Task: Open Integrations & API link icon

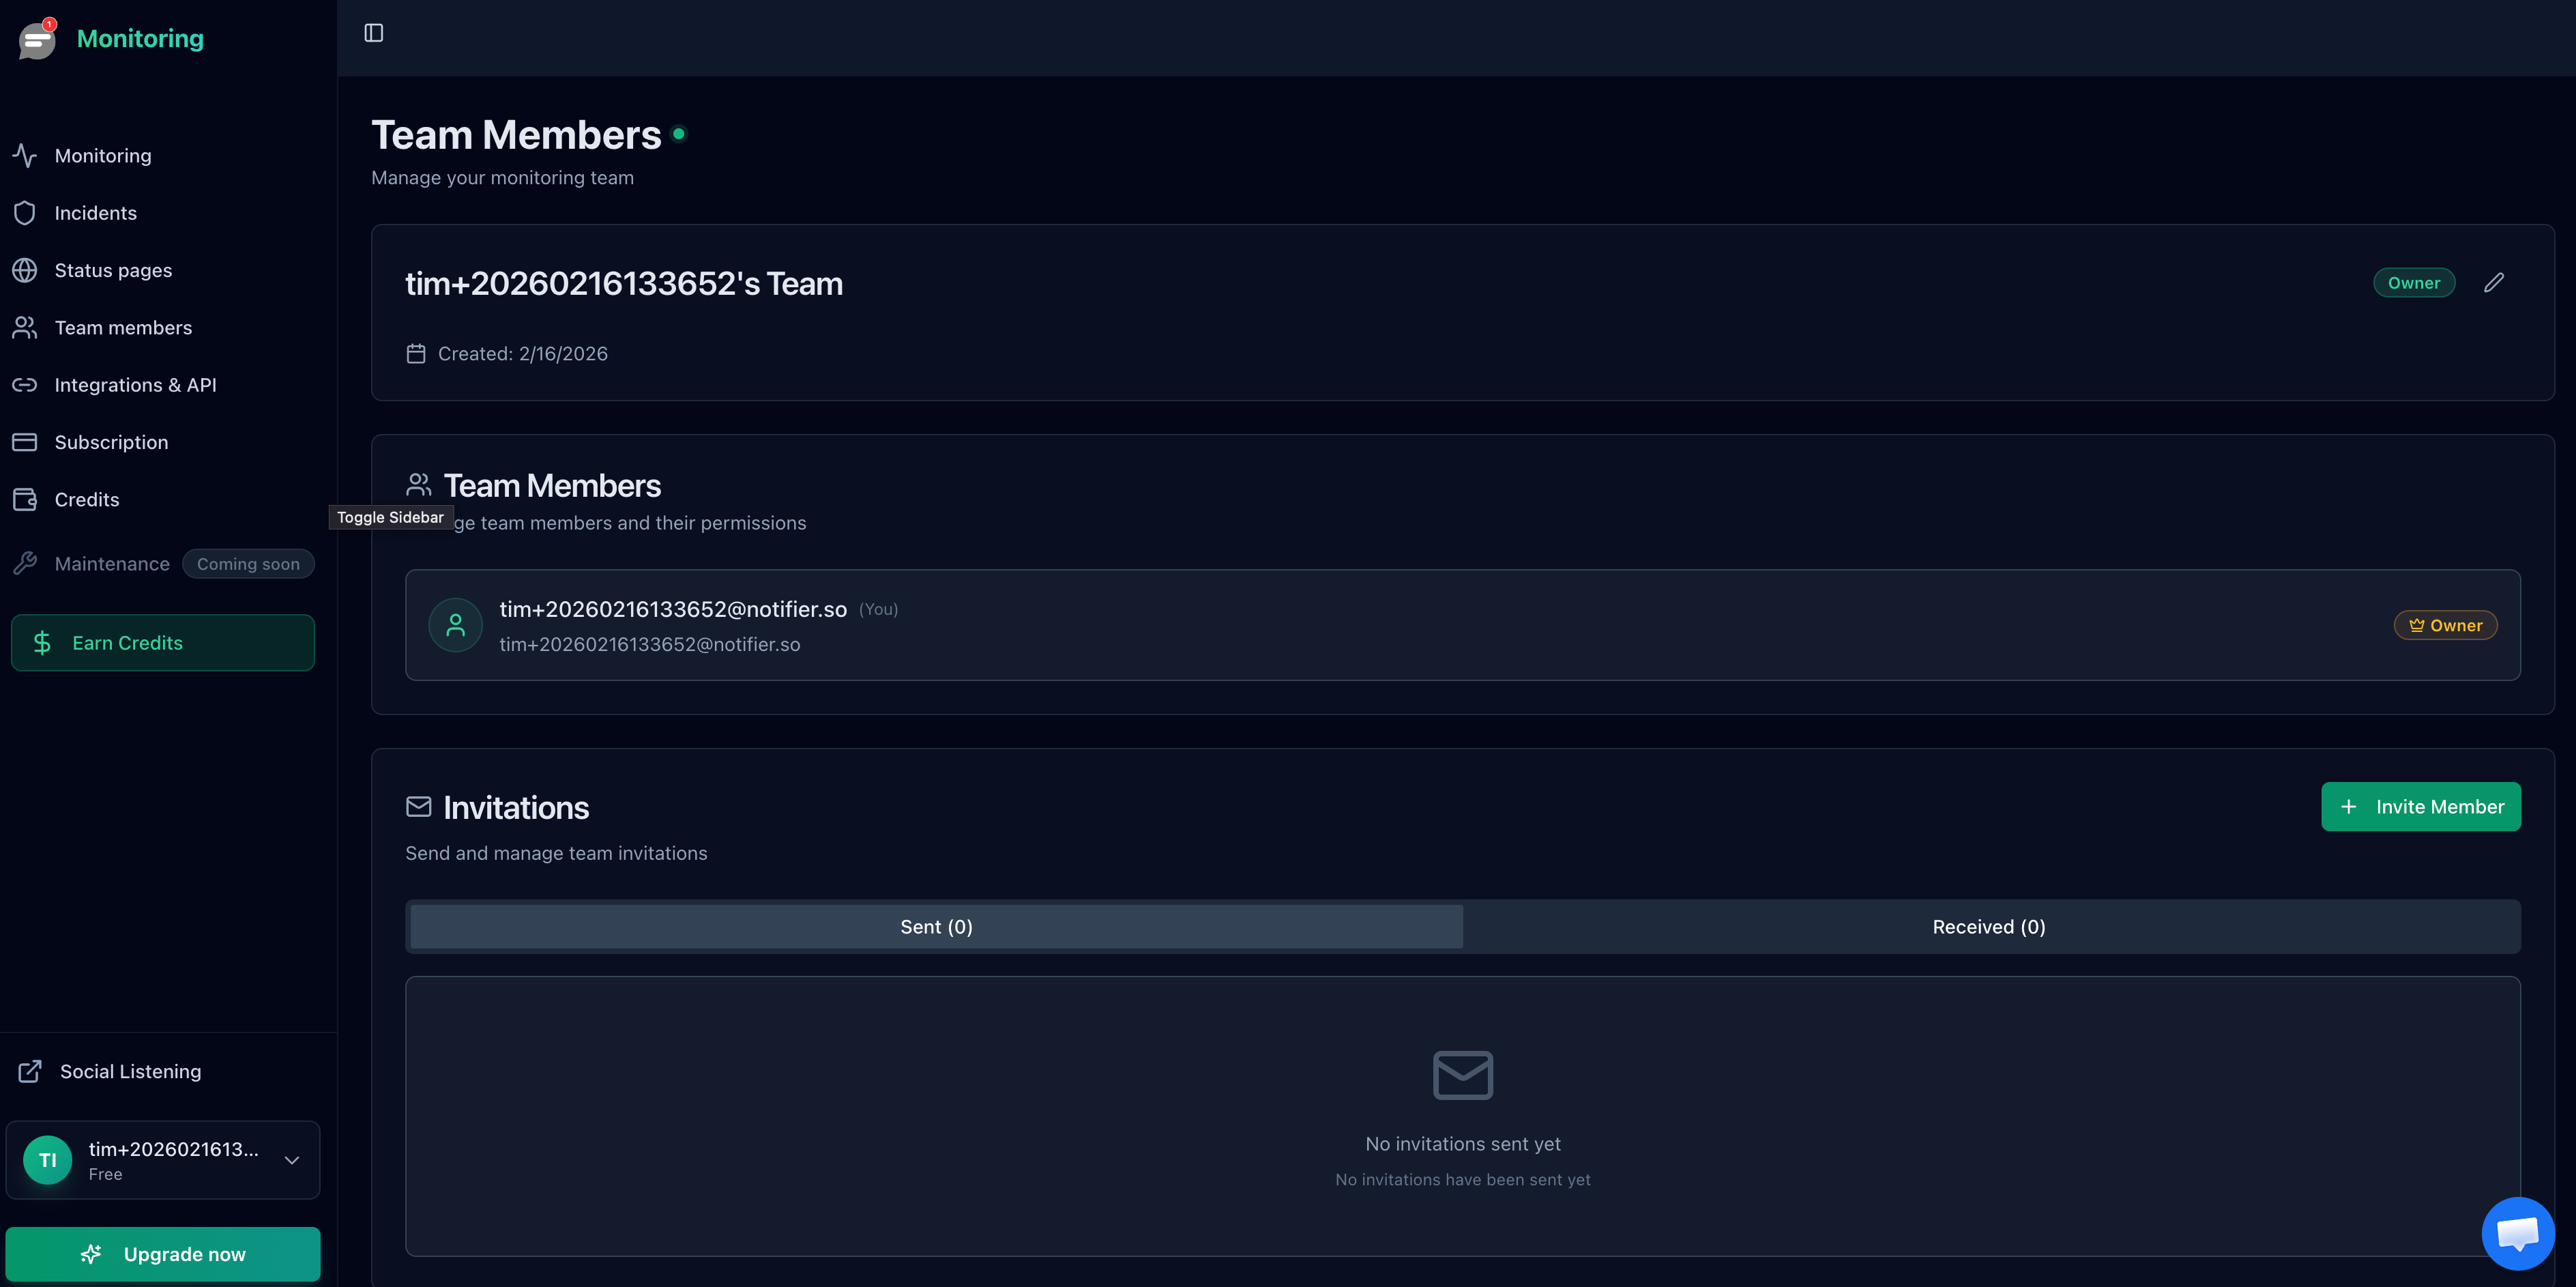Action: click(25, 385)
